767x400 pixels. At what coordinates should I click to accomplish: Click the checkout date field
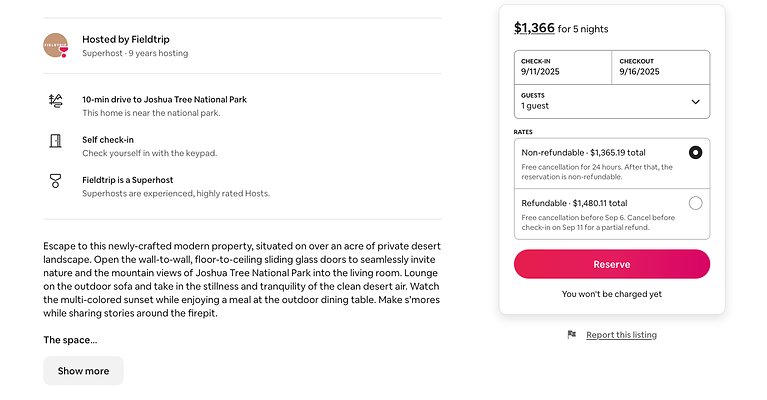click(660, 67)
